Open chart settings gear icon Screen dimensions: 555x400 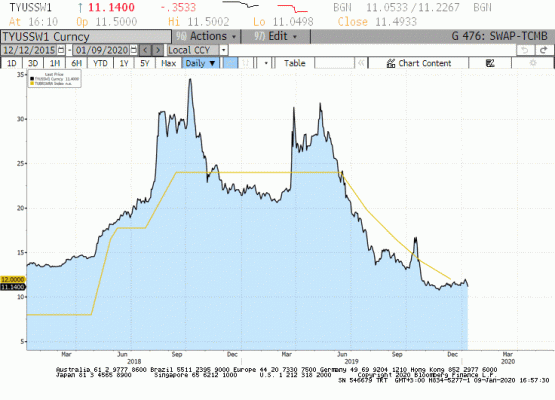tap(533, 63)
